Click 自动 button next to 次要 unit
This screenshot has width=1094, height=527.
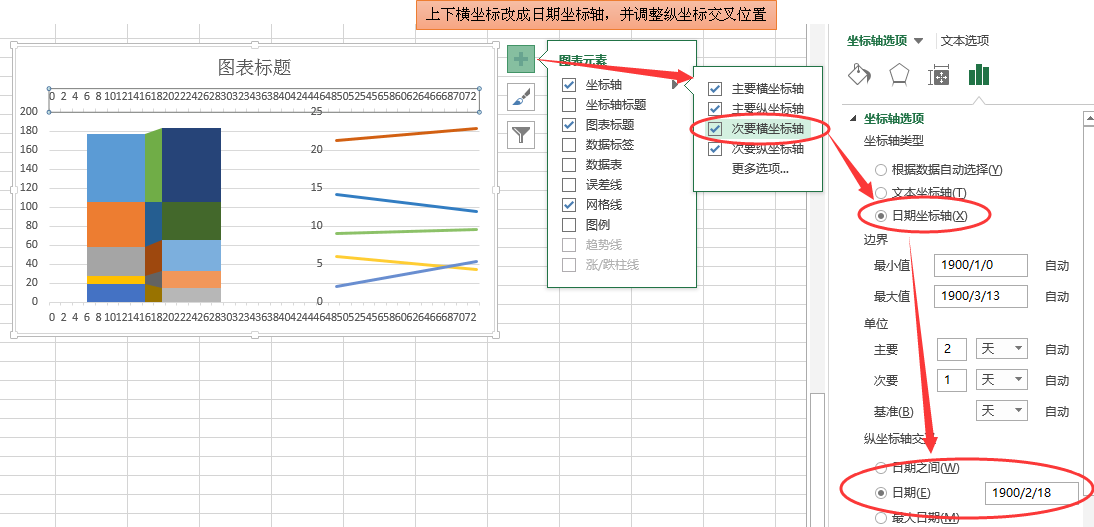click(1056, 381)
